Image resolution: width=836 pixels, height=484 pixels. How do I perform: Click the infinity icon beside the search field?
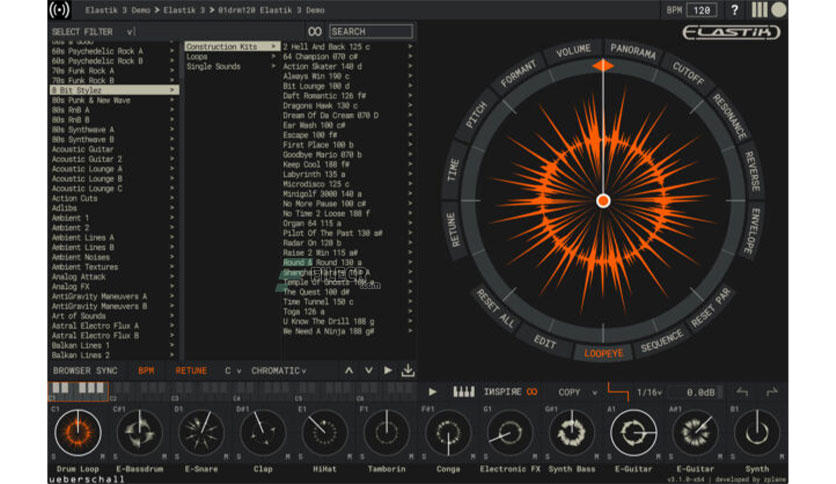(x=315, y=31)
